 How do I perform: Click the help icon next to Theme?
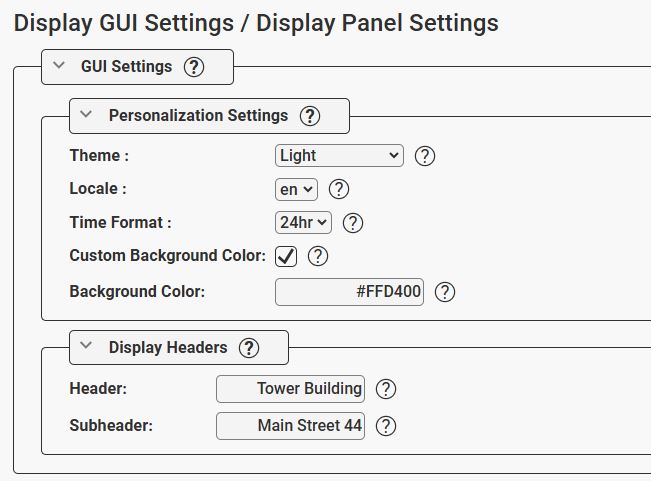click(425, 156)
